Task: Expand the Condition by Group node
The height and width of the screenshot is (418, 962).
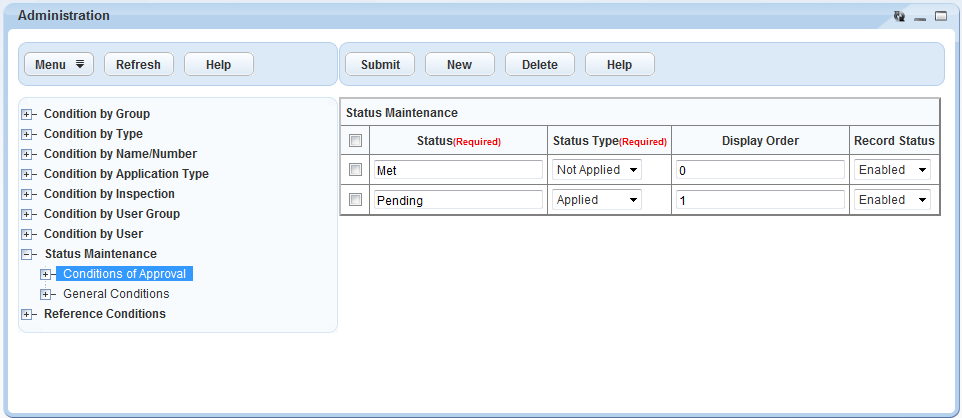Action: (x=27, y=114)
